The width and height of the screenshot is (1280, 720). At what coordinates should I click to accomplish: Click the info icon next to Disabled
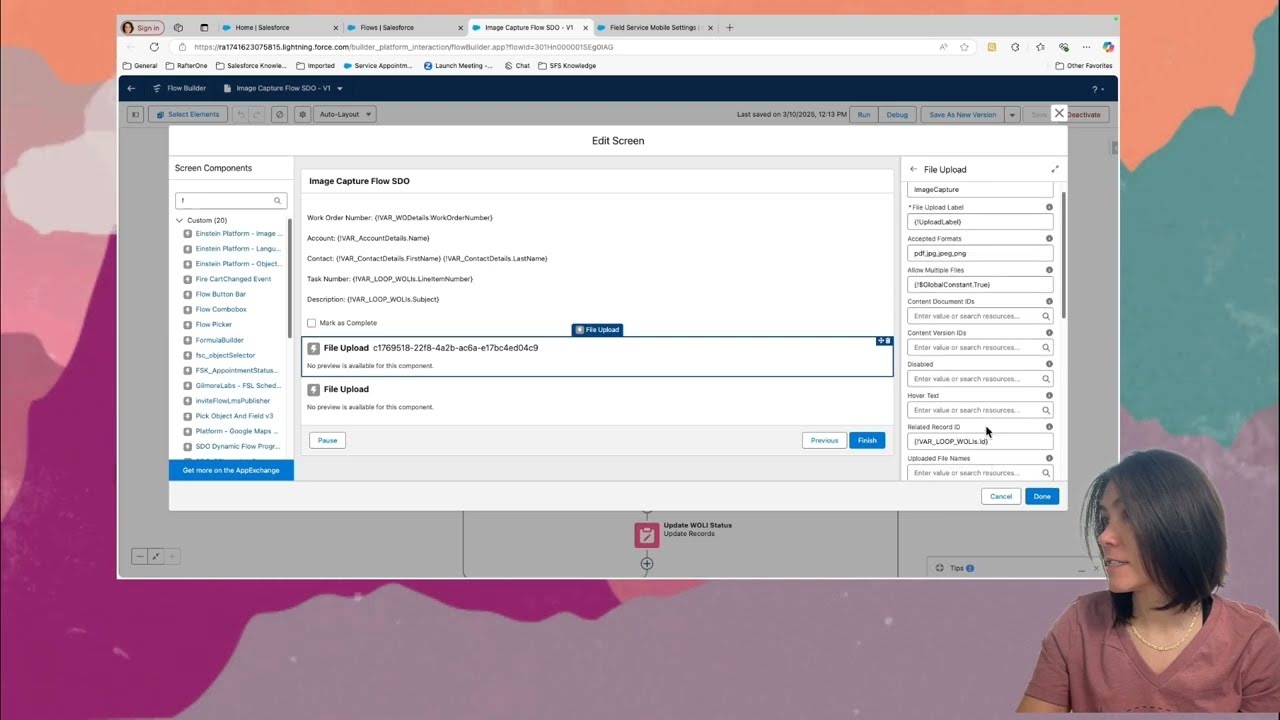point(1049,364)
